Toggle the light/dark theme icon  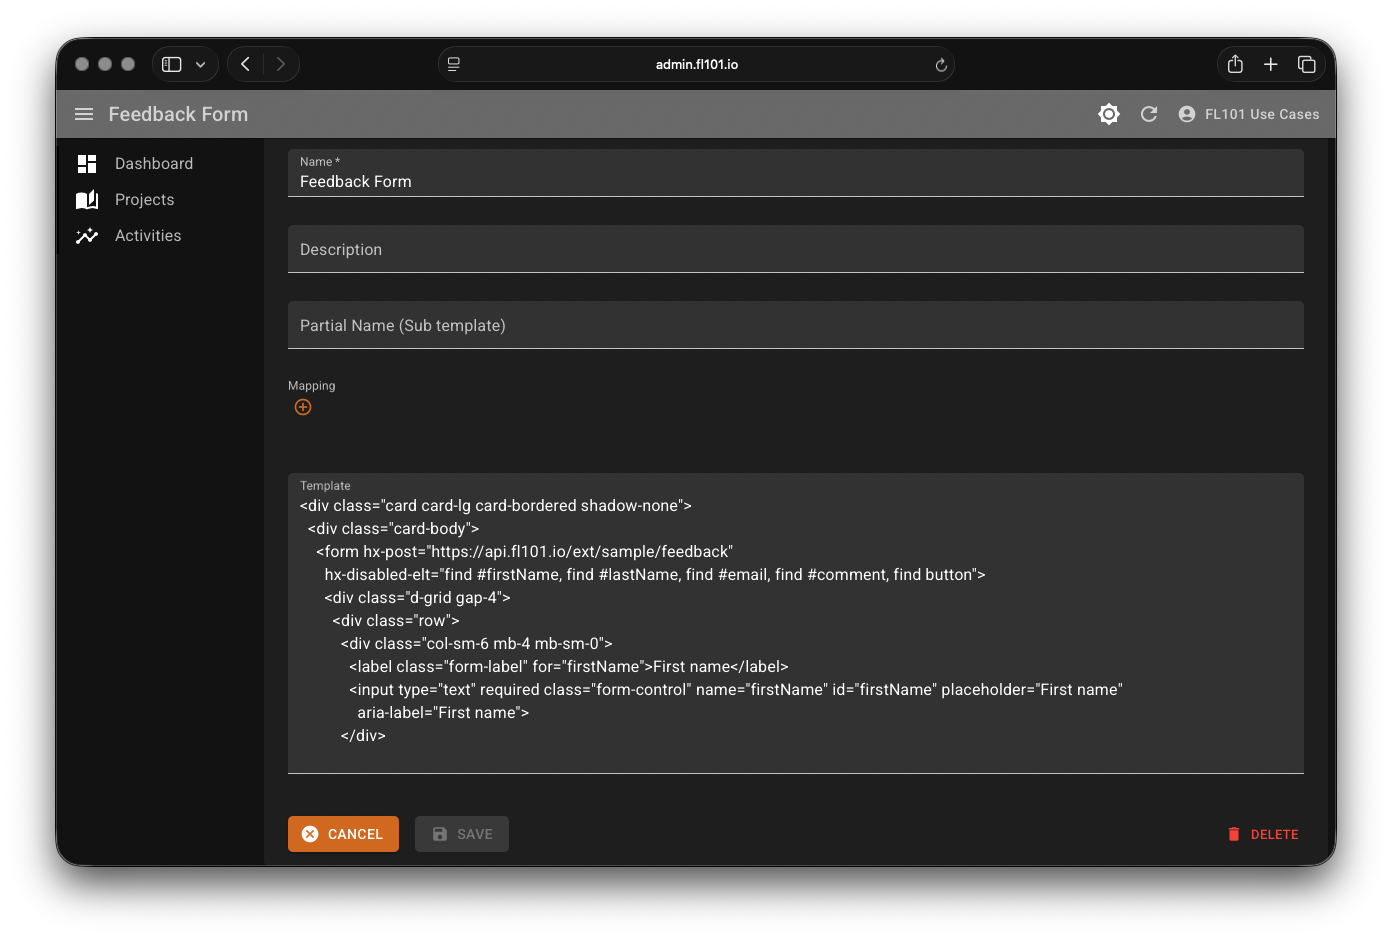pyautogui.click(x=1108, y=114)
